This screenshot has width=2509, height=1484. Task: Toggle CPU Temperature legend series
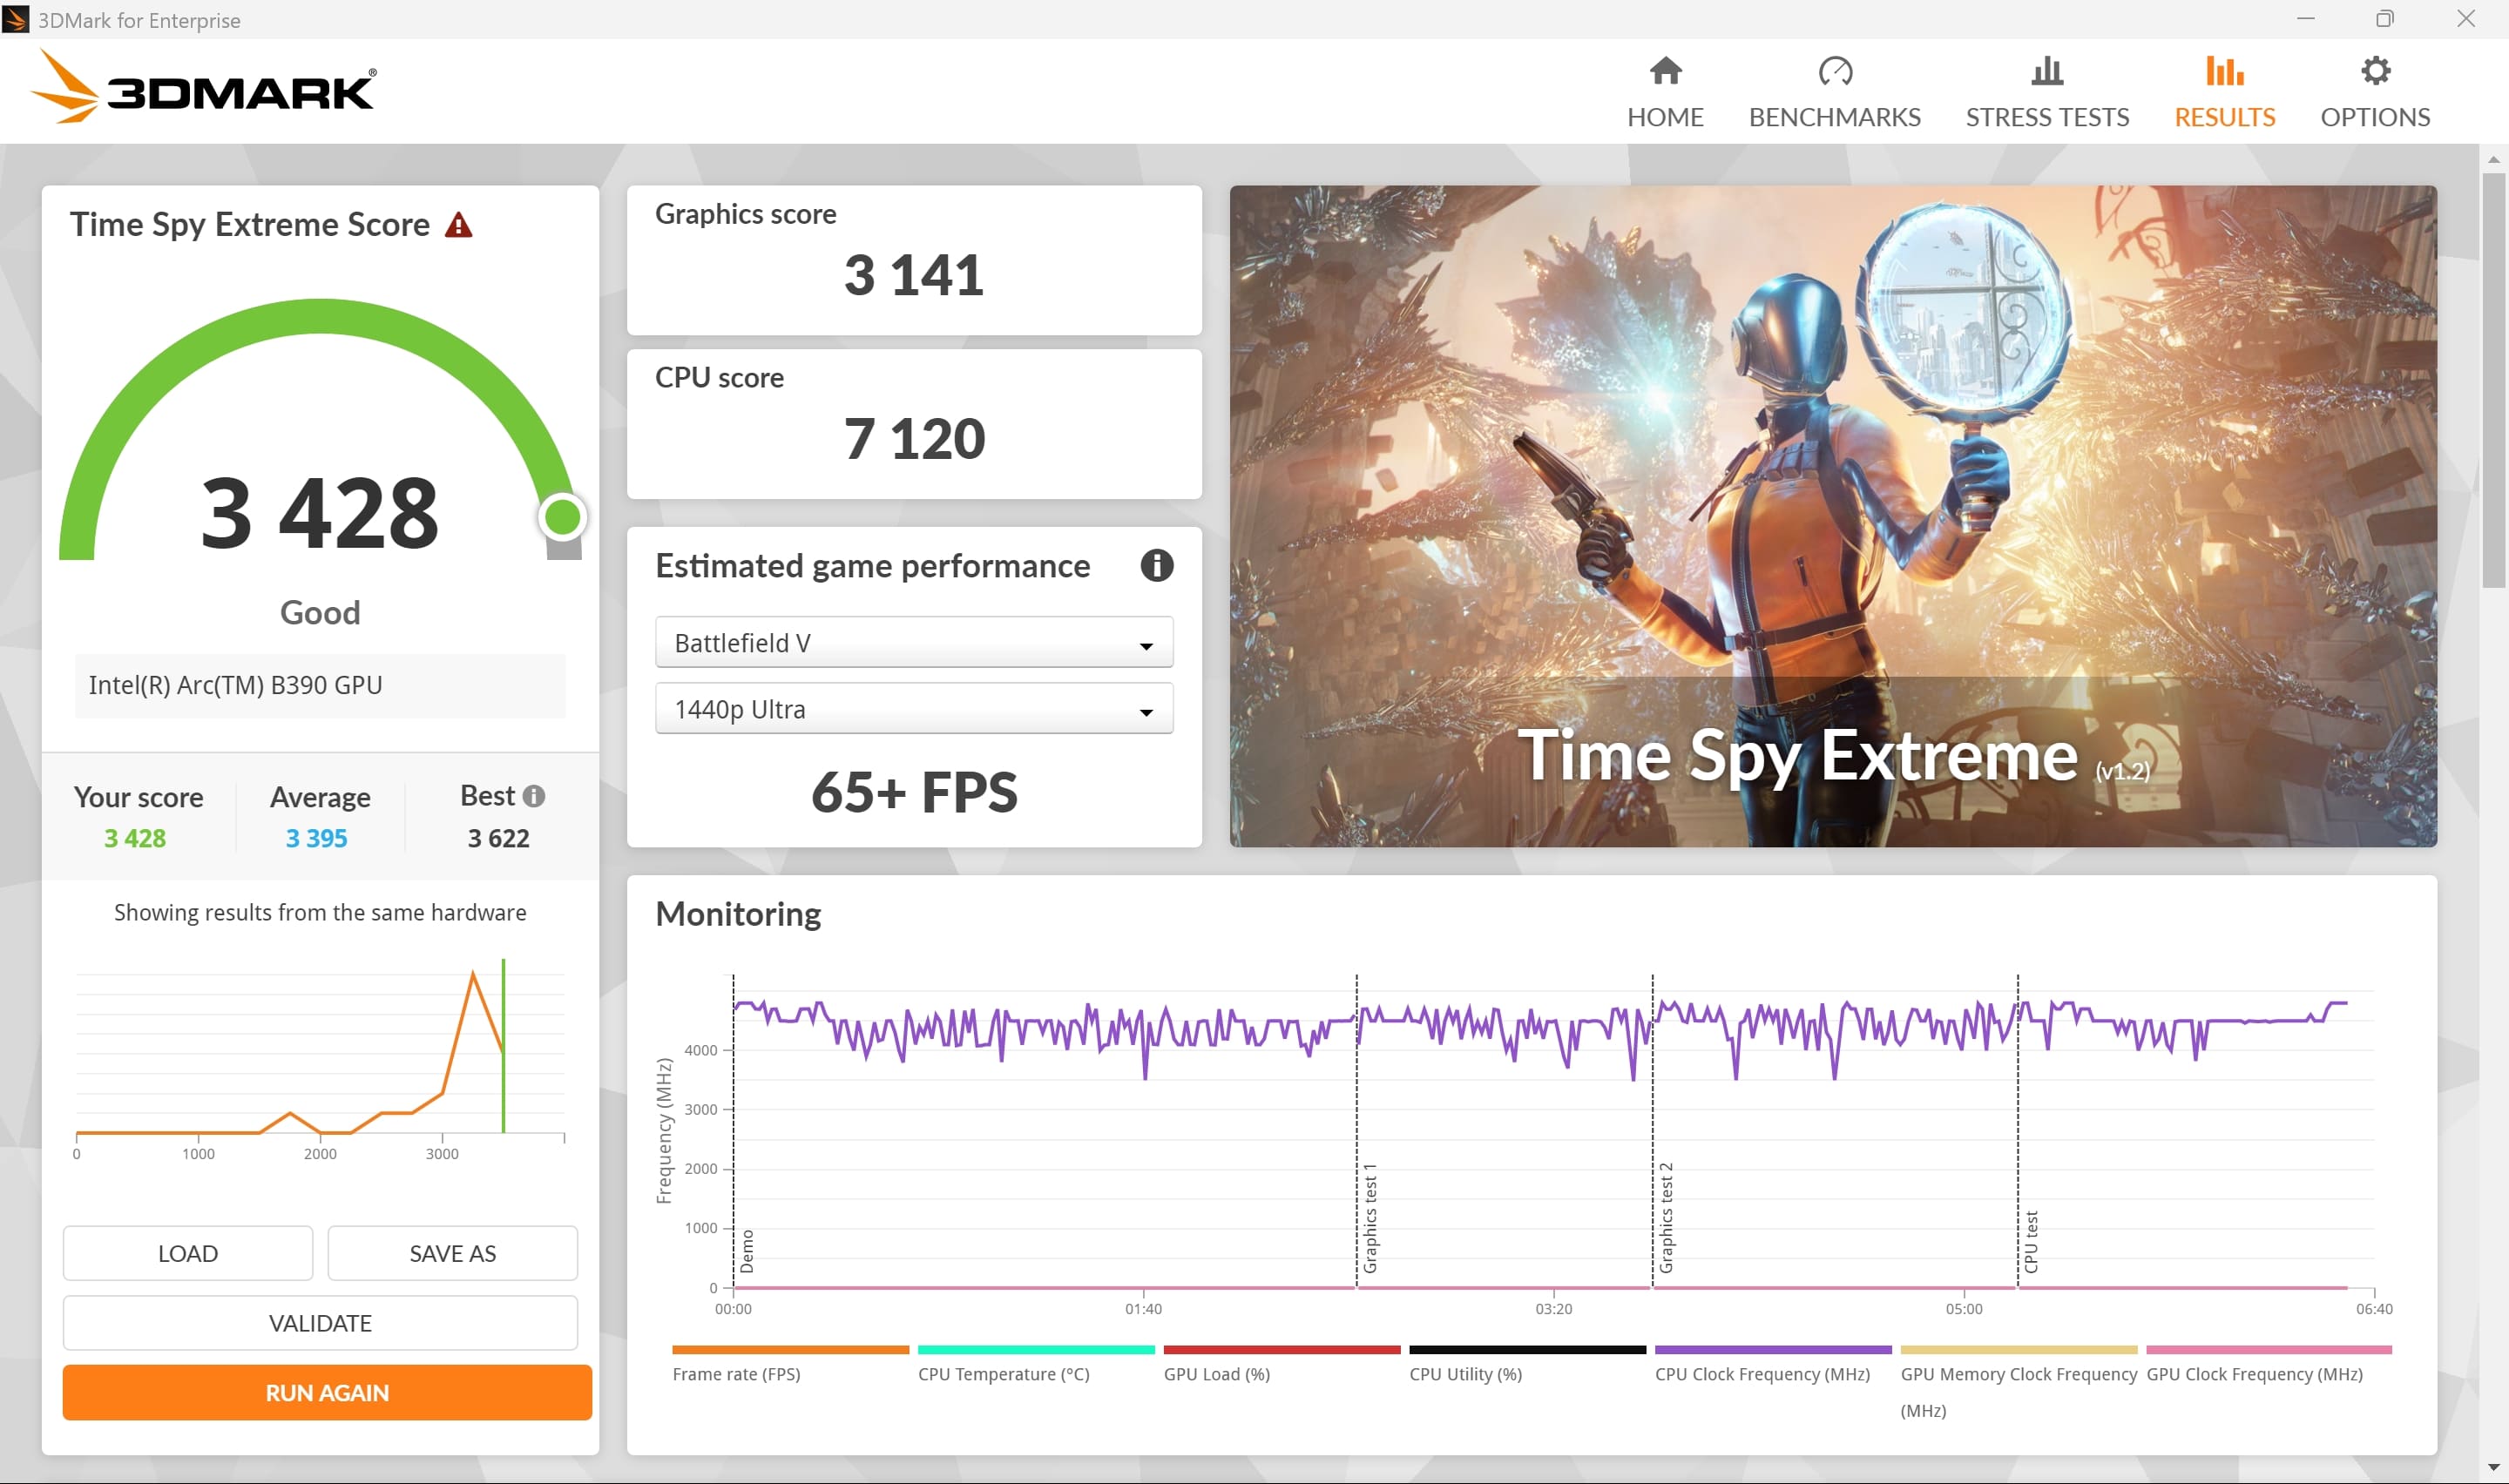coord(1003,1373)
